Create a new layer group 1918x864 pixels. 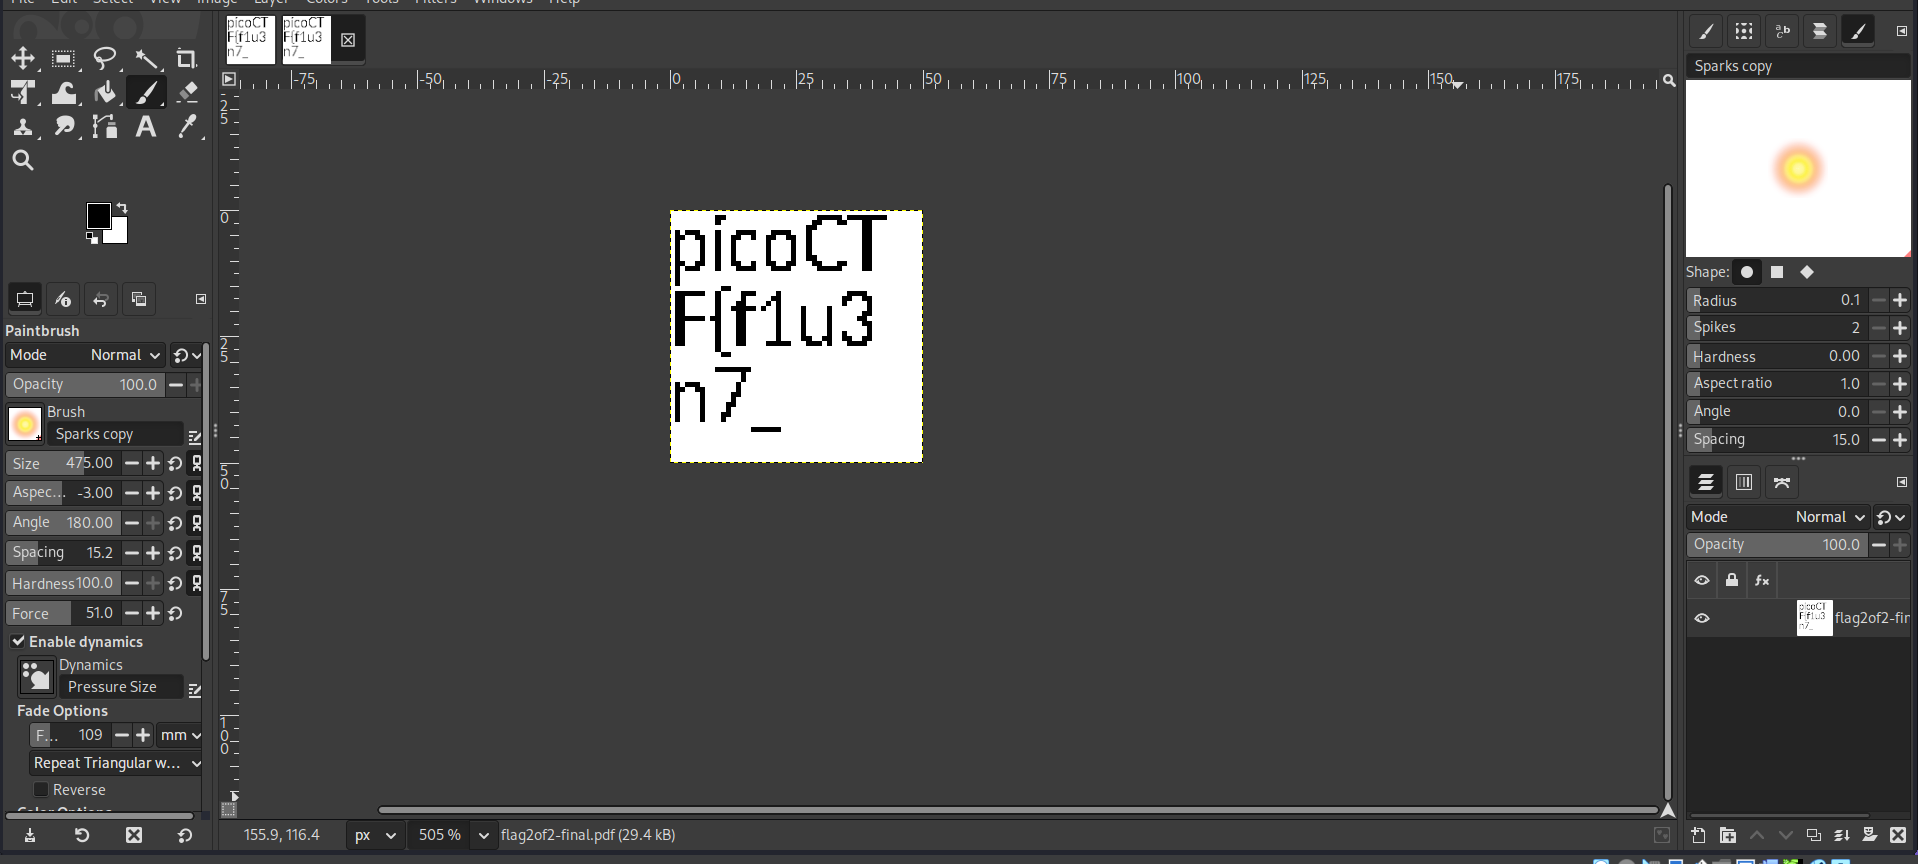(x=1727, y=835)
